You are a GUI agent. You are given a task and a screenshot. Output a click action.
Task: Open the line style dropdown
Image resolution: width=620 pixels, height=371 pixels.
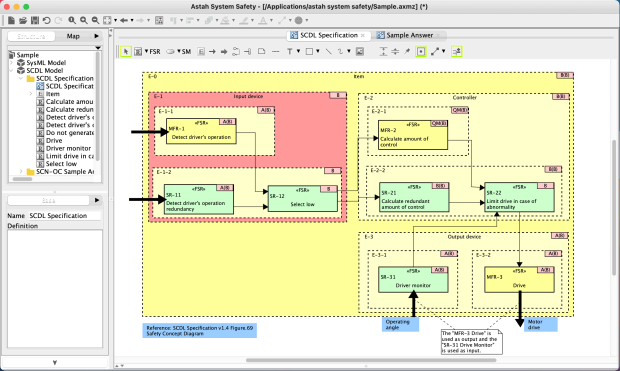[444, 51]
